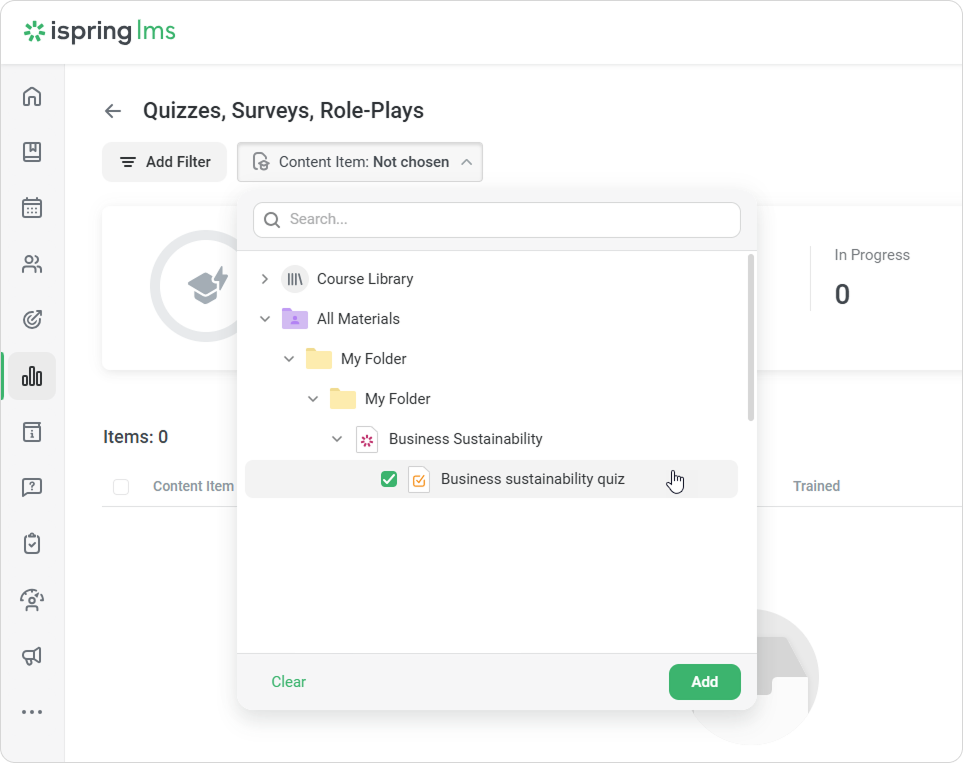Click the Clear link

coord(288,682)
